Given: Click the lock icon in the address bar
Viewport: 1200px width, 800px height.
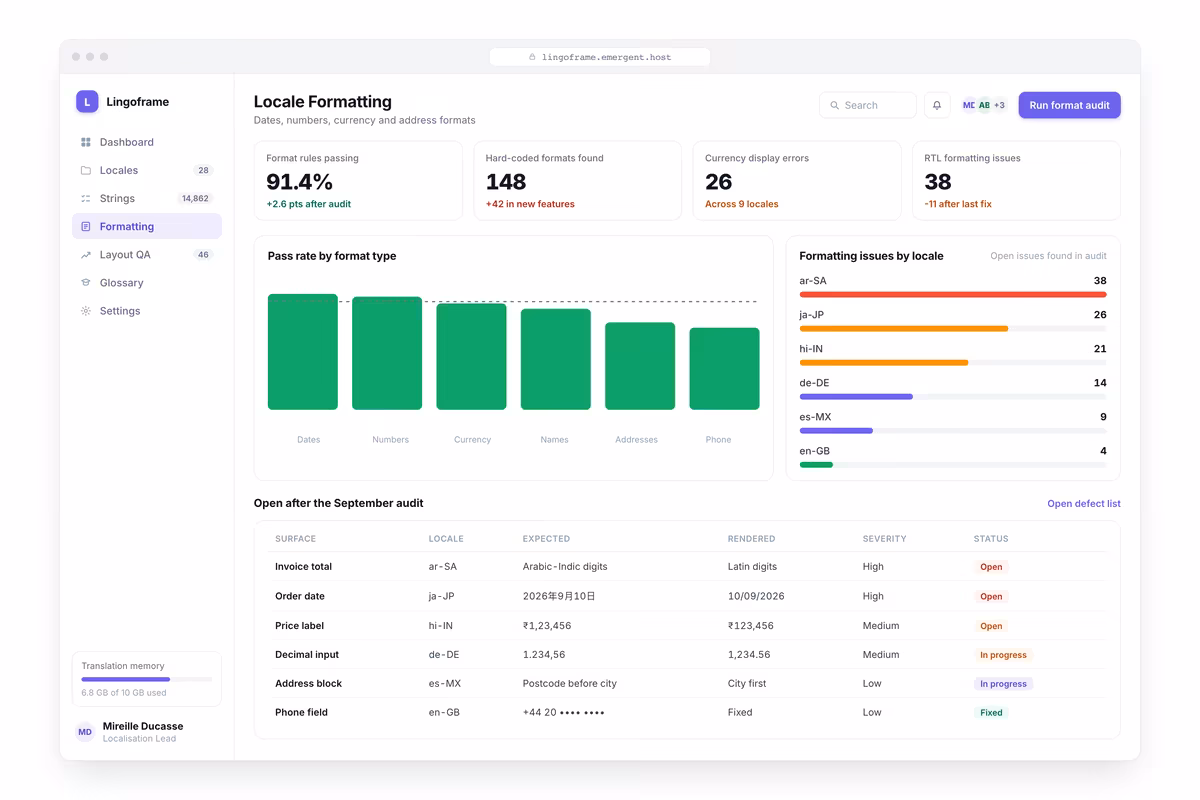Looking at the screenshot, I should point(533,57).
